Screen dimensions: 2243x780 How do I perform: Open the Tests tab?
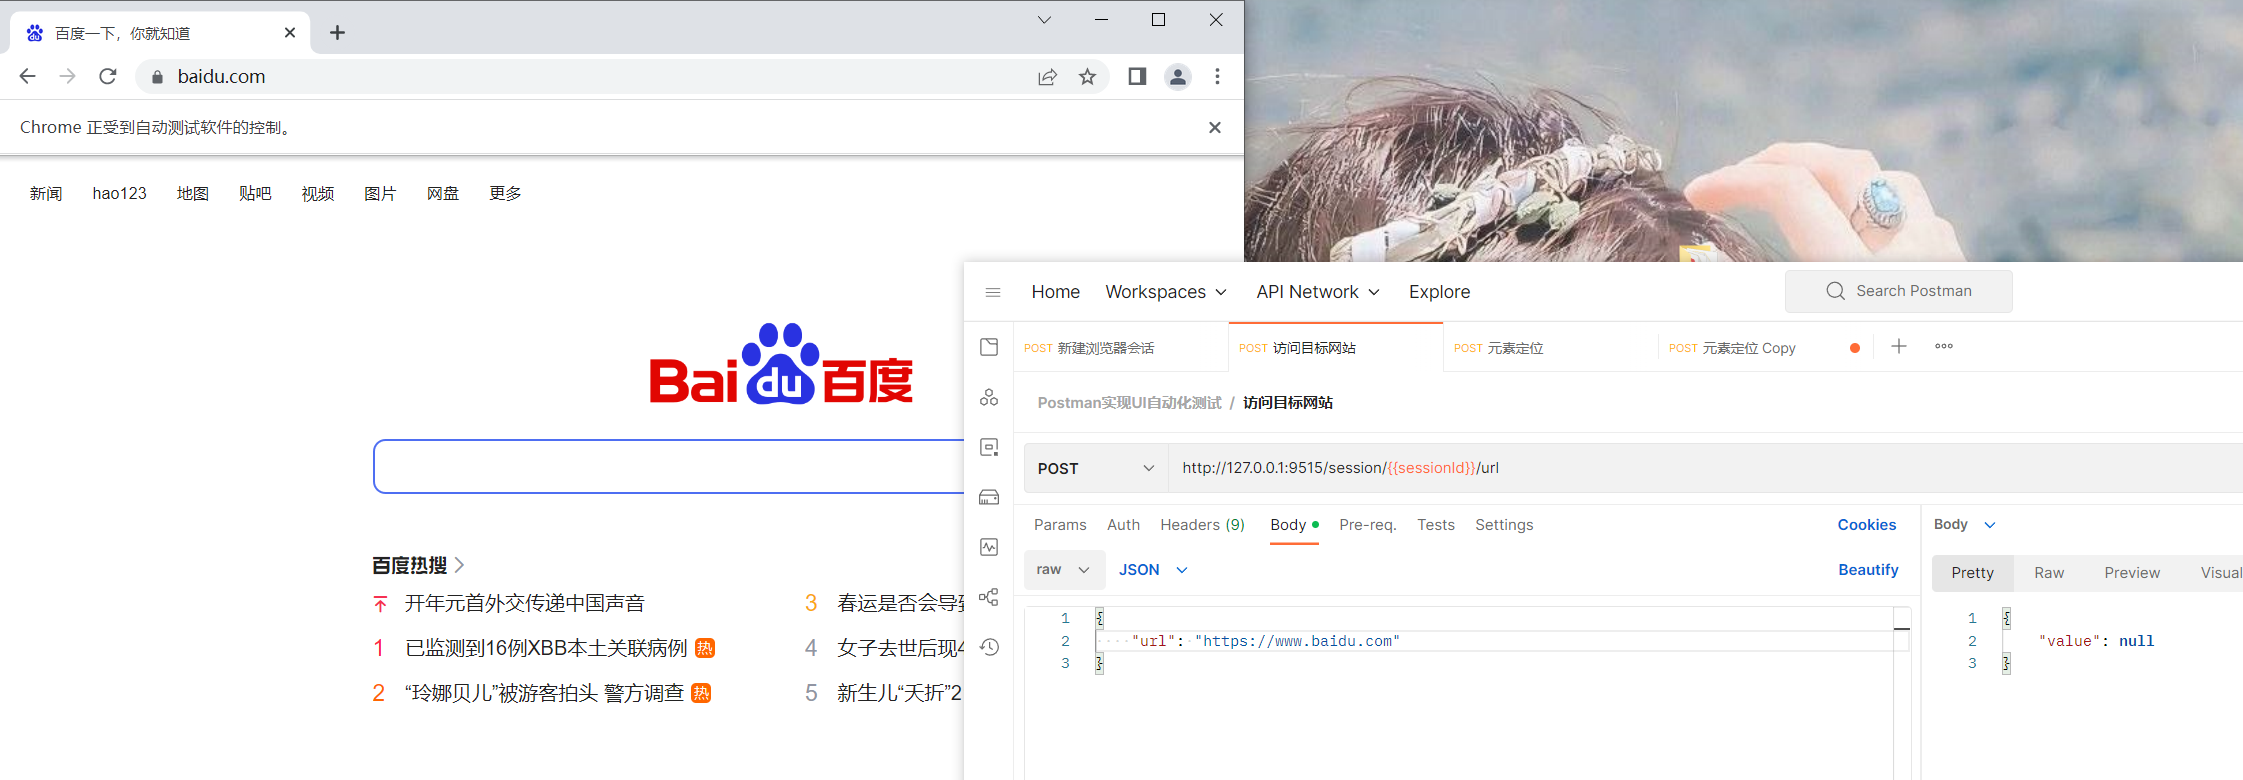pos(1435,524)
